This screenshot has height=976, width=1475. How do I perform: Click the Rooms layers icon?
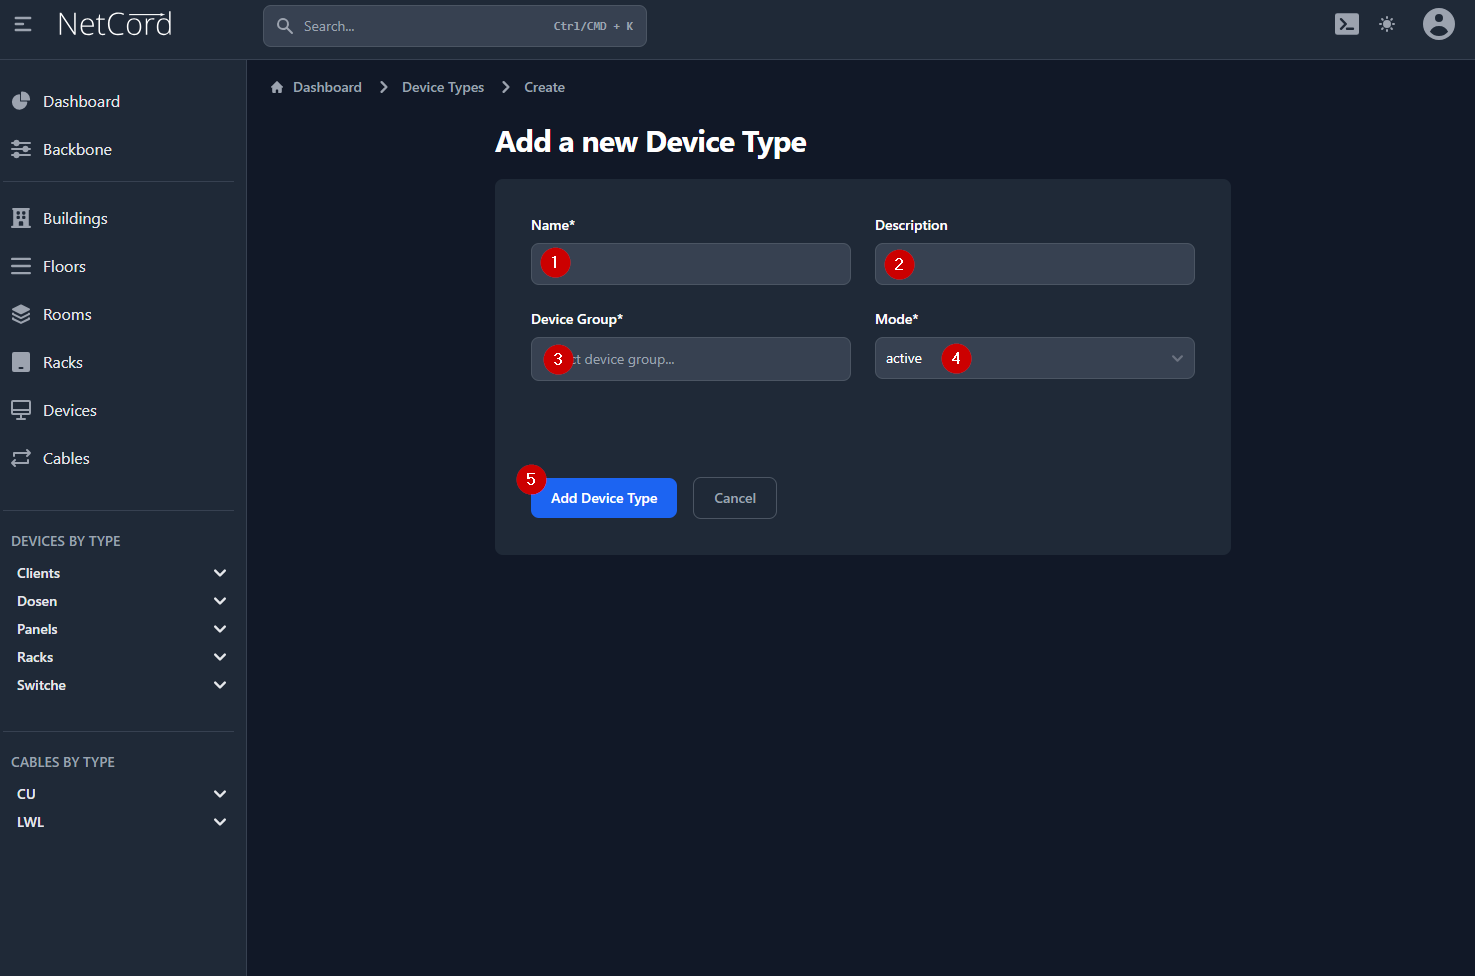pos(21,314)
